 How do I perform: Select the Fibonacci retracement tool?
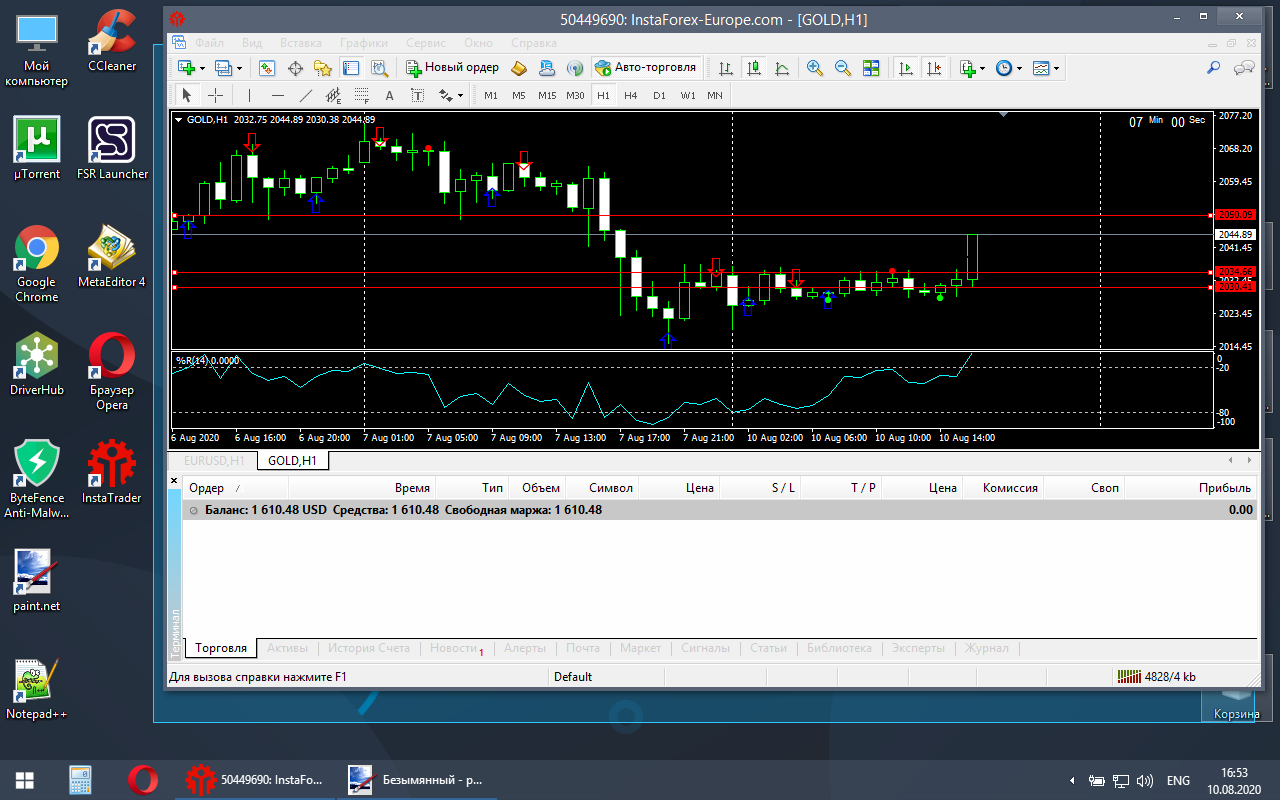360,96
